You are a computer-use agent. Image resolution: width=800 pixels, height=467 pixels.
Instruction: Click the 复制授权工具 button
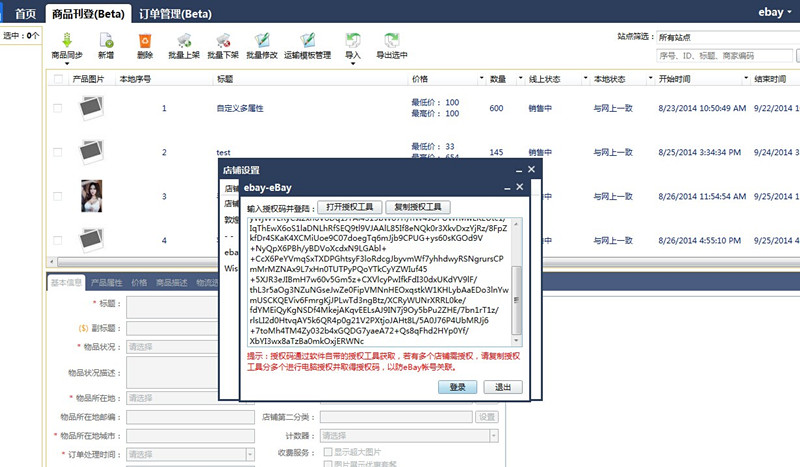[x=418, y=207]
